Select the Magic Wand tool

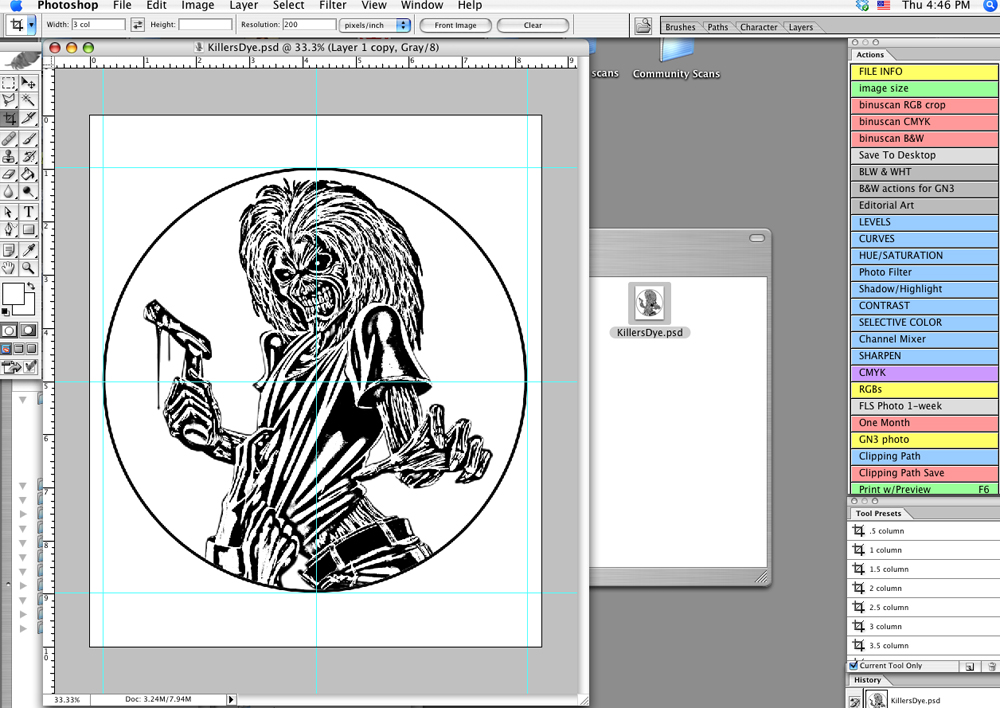coord(29,101)
